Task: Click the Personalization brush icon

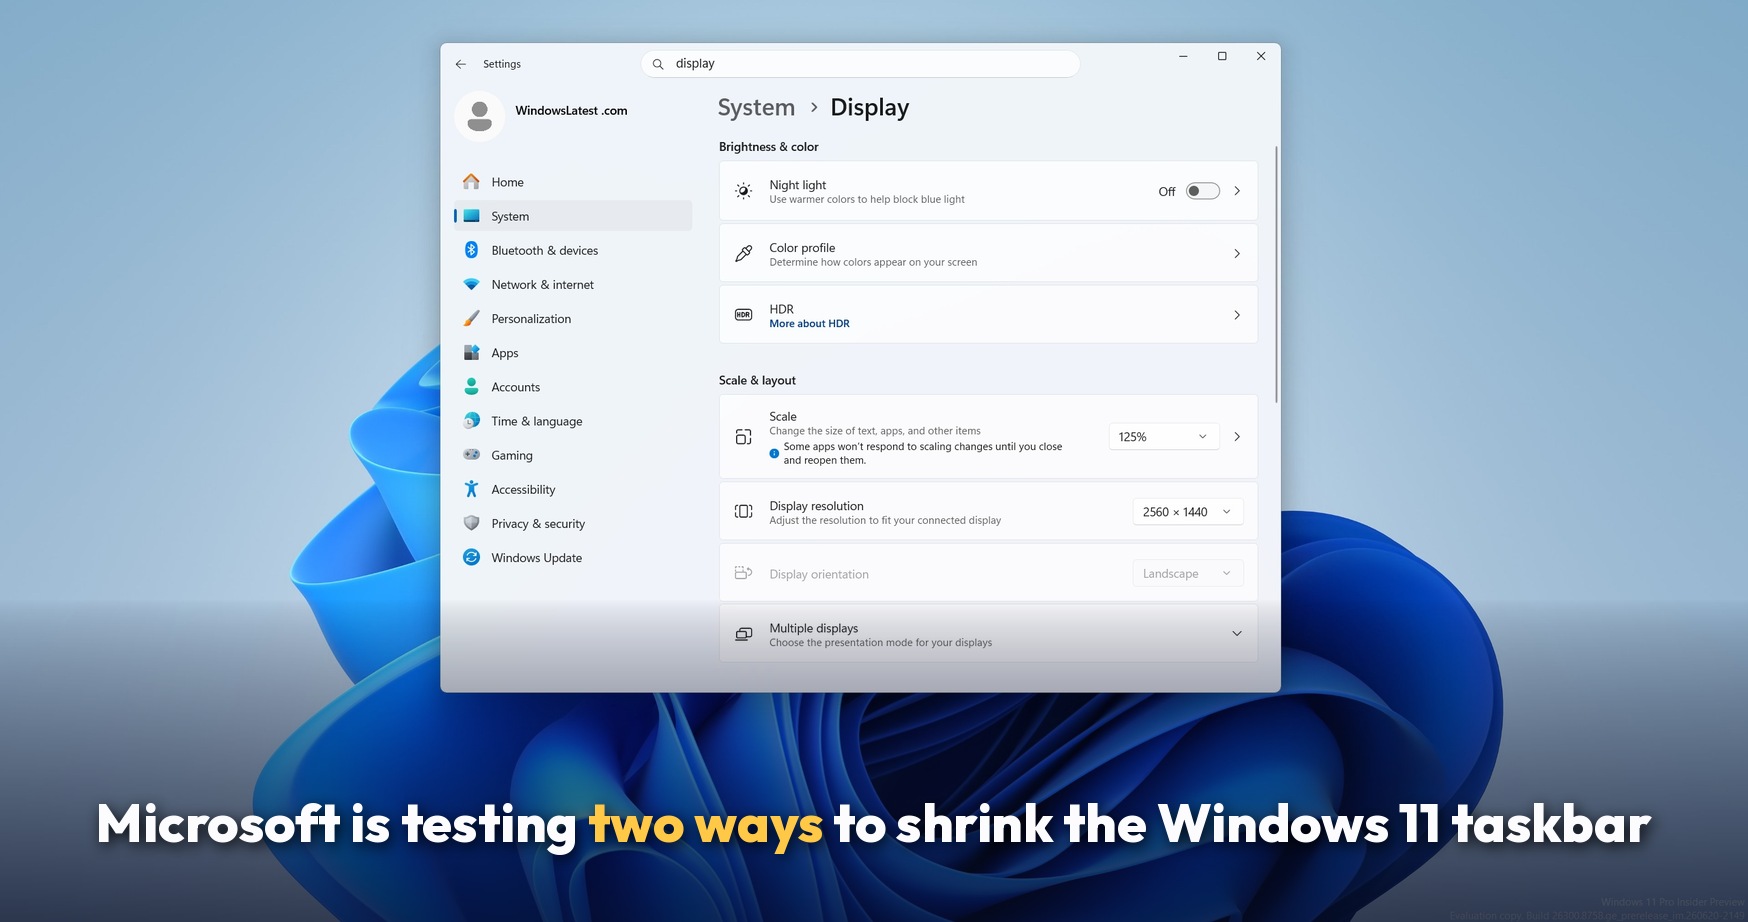Action: (x=471, y=319)
